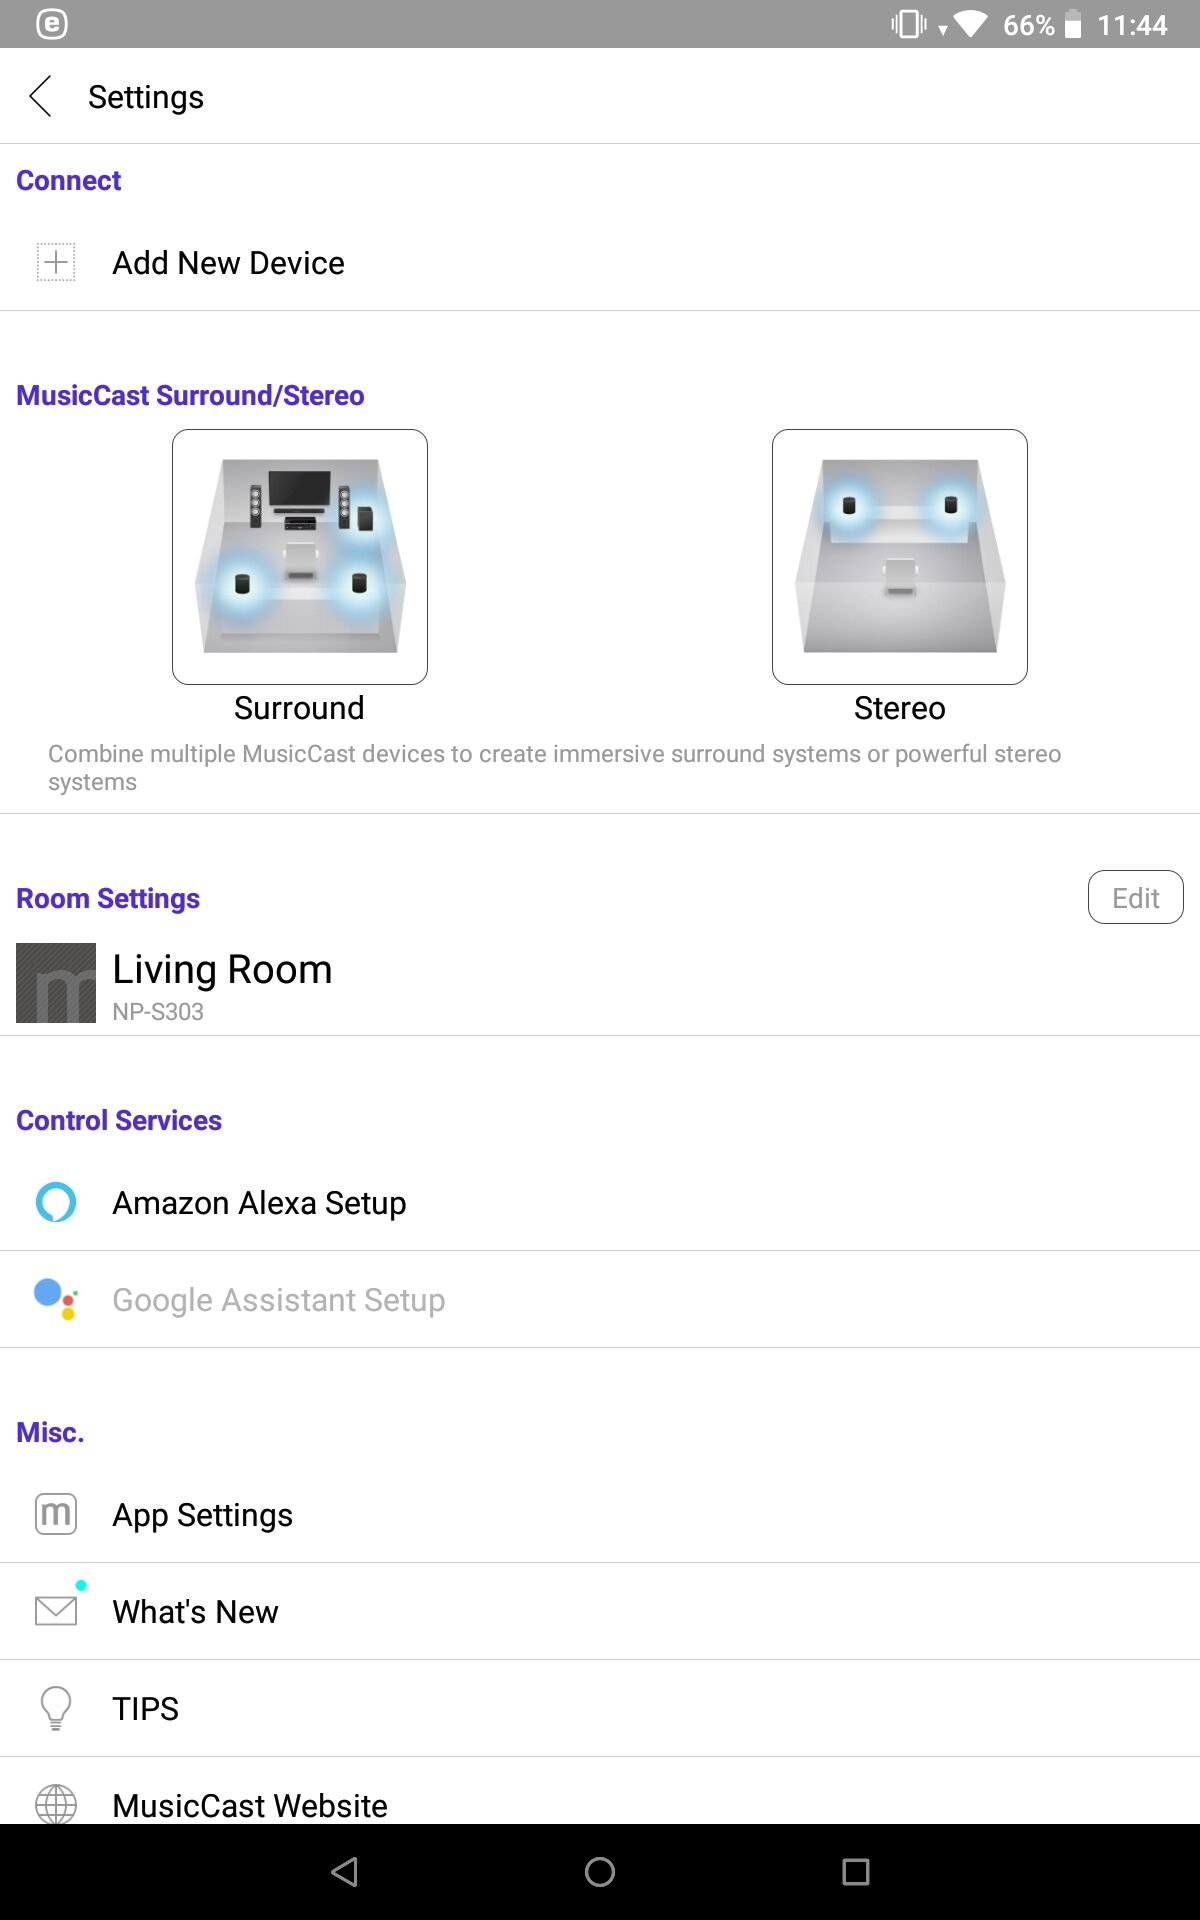Select the Surround setup thumbnail
The height and width of the screenshot is (1920, 1200).
click(x=300, y=557)
